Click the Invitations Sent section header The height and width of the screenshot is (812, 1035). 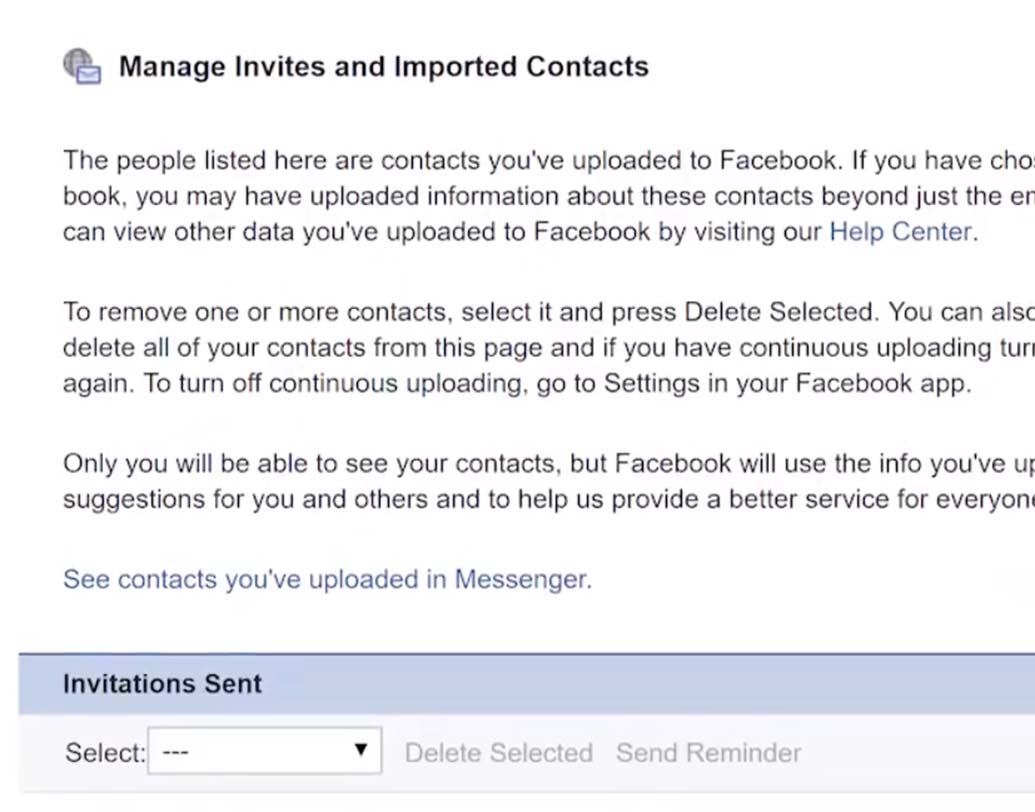tap(162, 684)
